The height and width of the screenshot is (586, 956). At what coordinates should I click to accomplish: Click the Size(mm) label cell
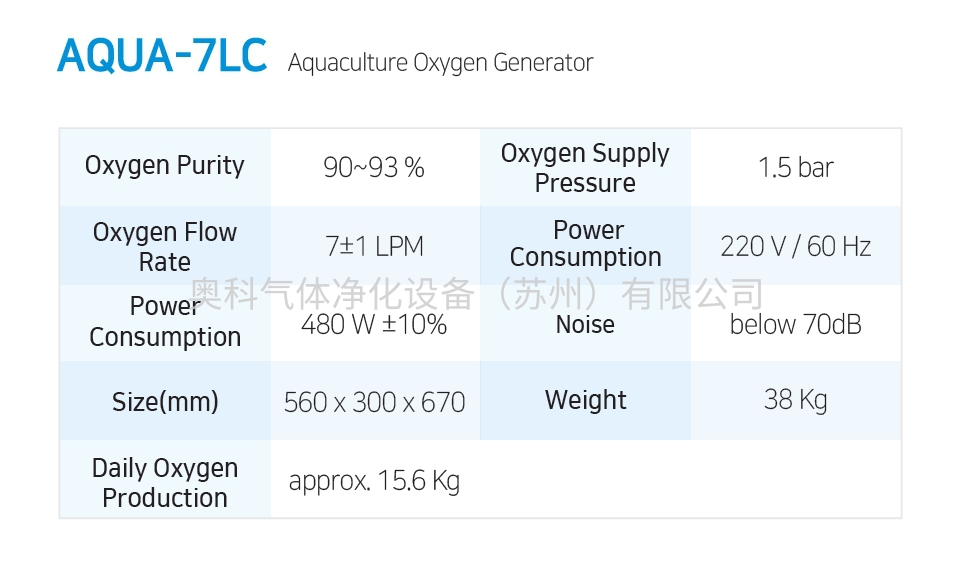[x=165, y=402]
